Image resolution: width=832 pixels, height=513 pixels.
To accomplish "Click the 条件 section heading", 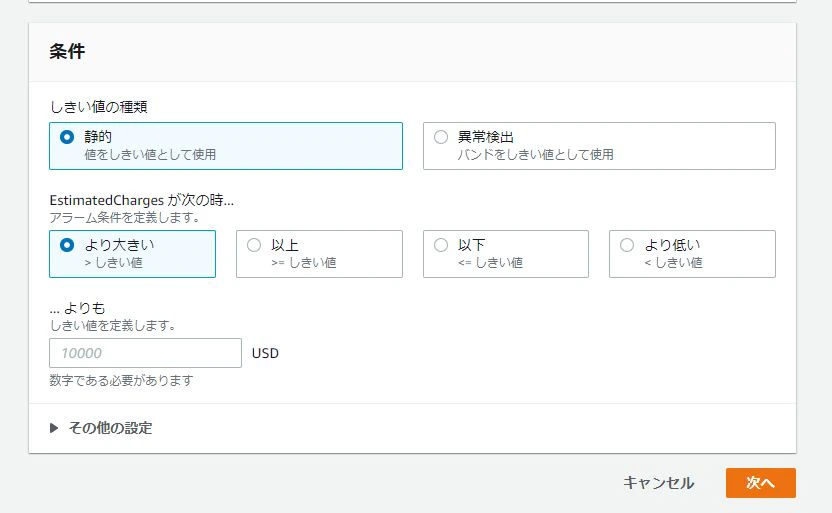I will click(x=67, y=51).
